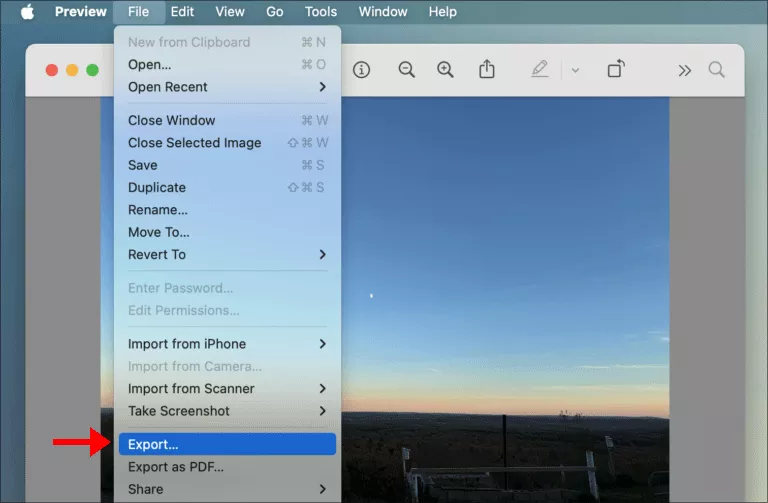Zoom in with the plus magnifier

(x=445, y=70)
